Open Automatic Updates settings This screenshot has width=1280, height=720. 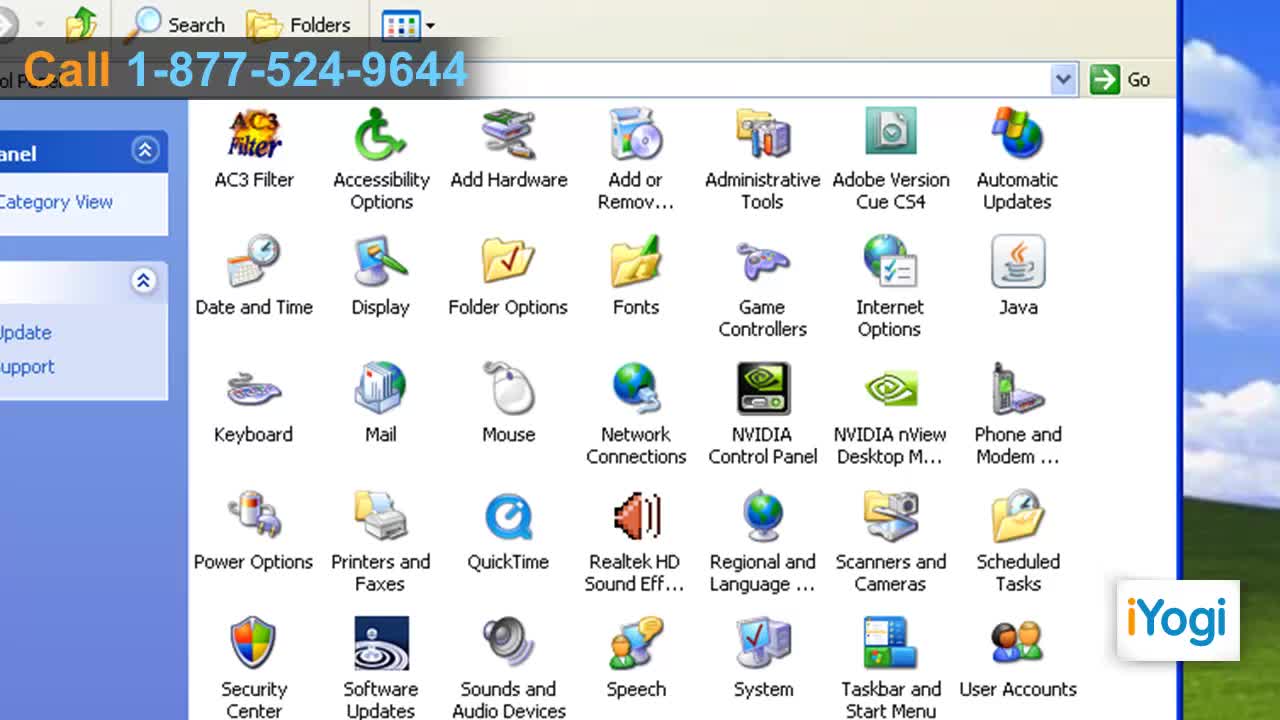[x=1017, y=160]
